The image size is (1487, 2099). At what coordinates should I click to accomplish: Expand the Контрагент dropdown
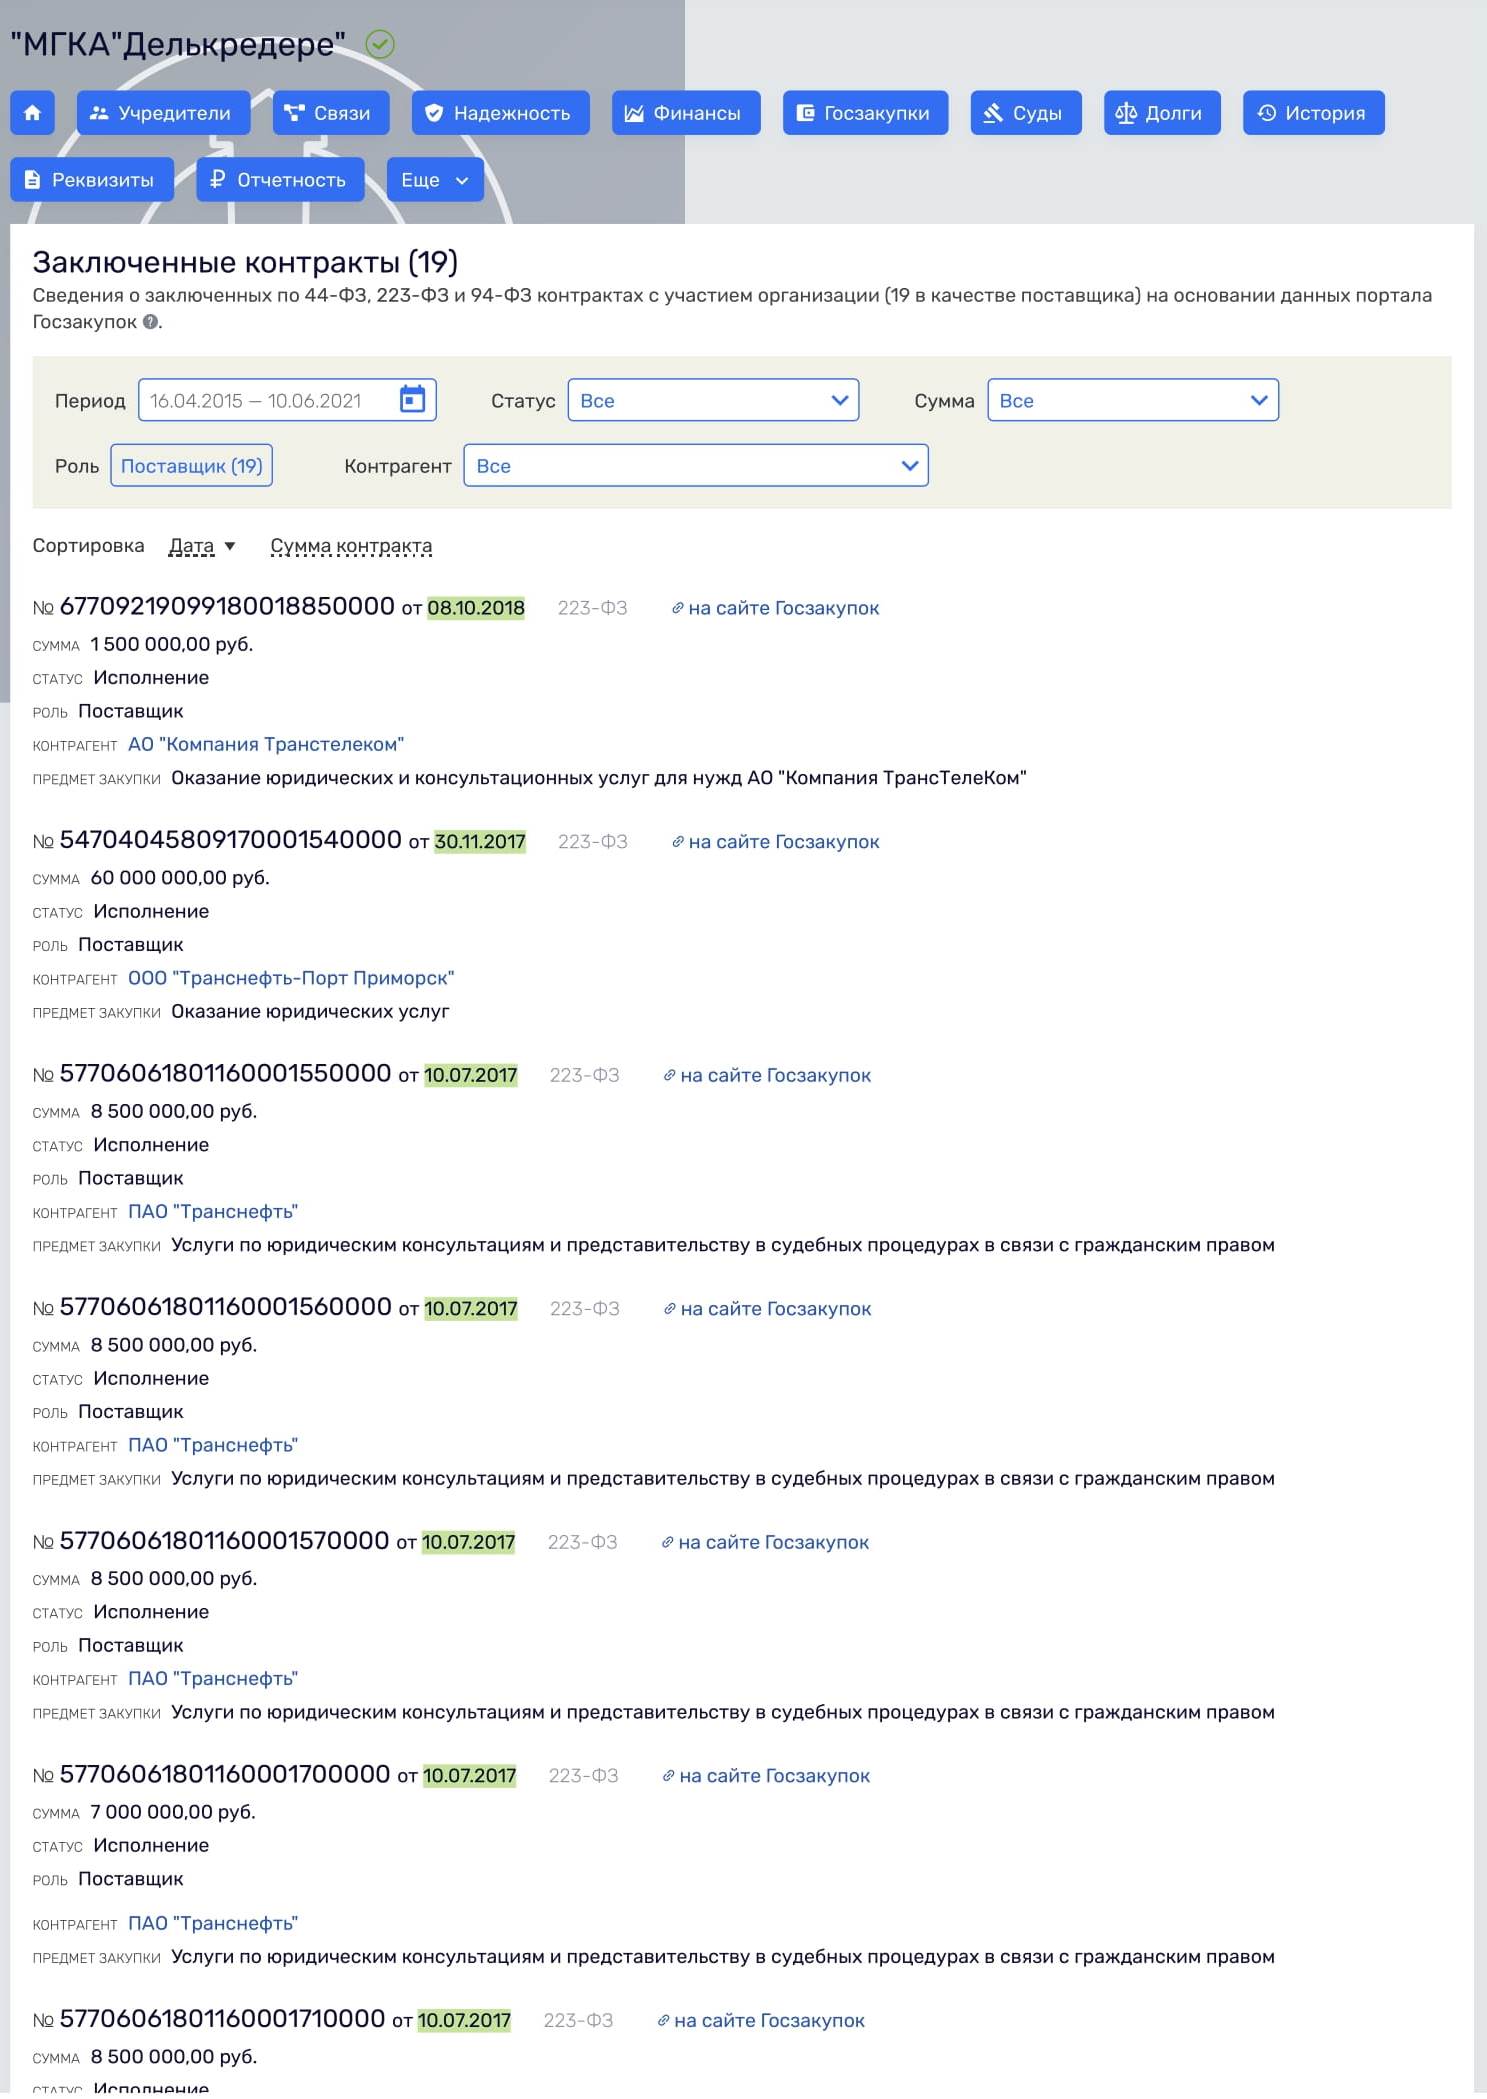696,466
